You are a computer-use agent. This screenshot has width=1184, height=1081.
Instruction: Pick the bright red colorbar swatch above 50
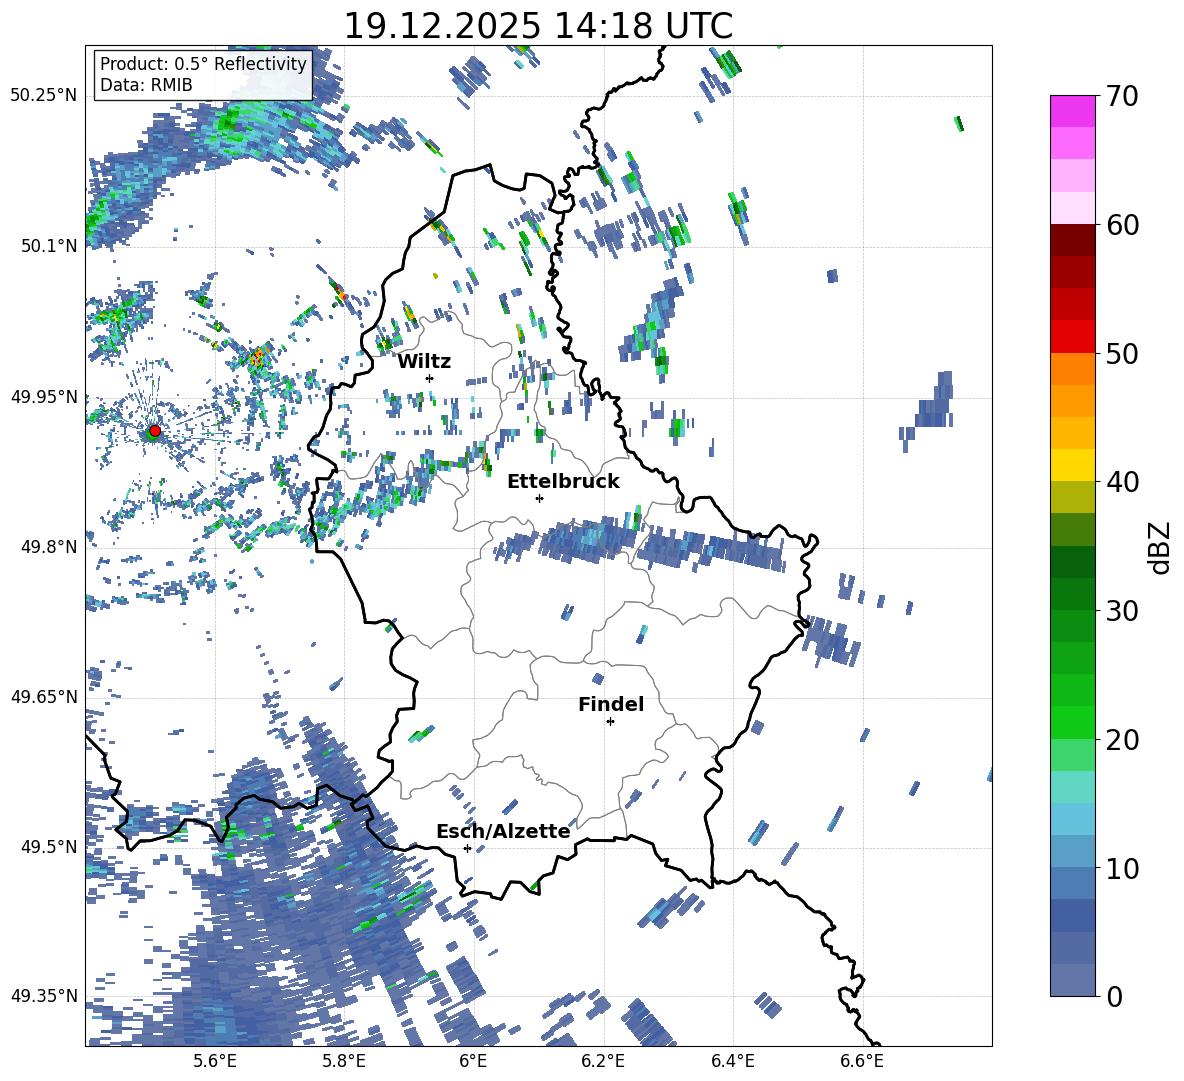point(1072,336)
